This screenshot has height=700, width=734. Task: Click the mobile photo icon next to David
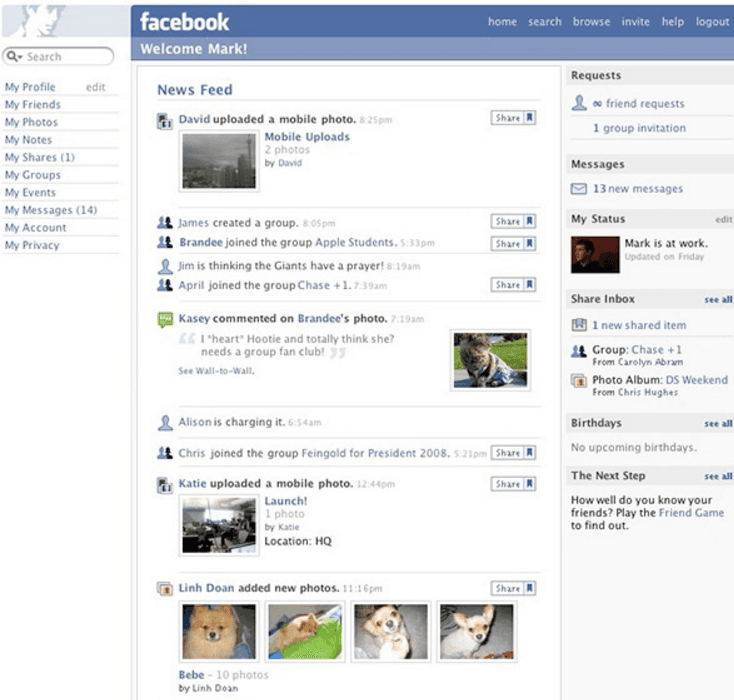click(x=165, y=120)
